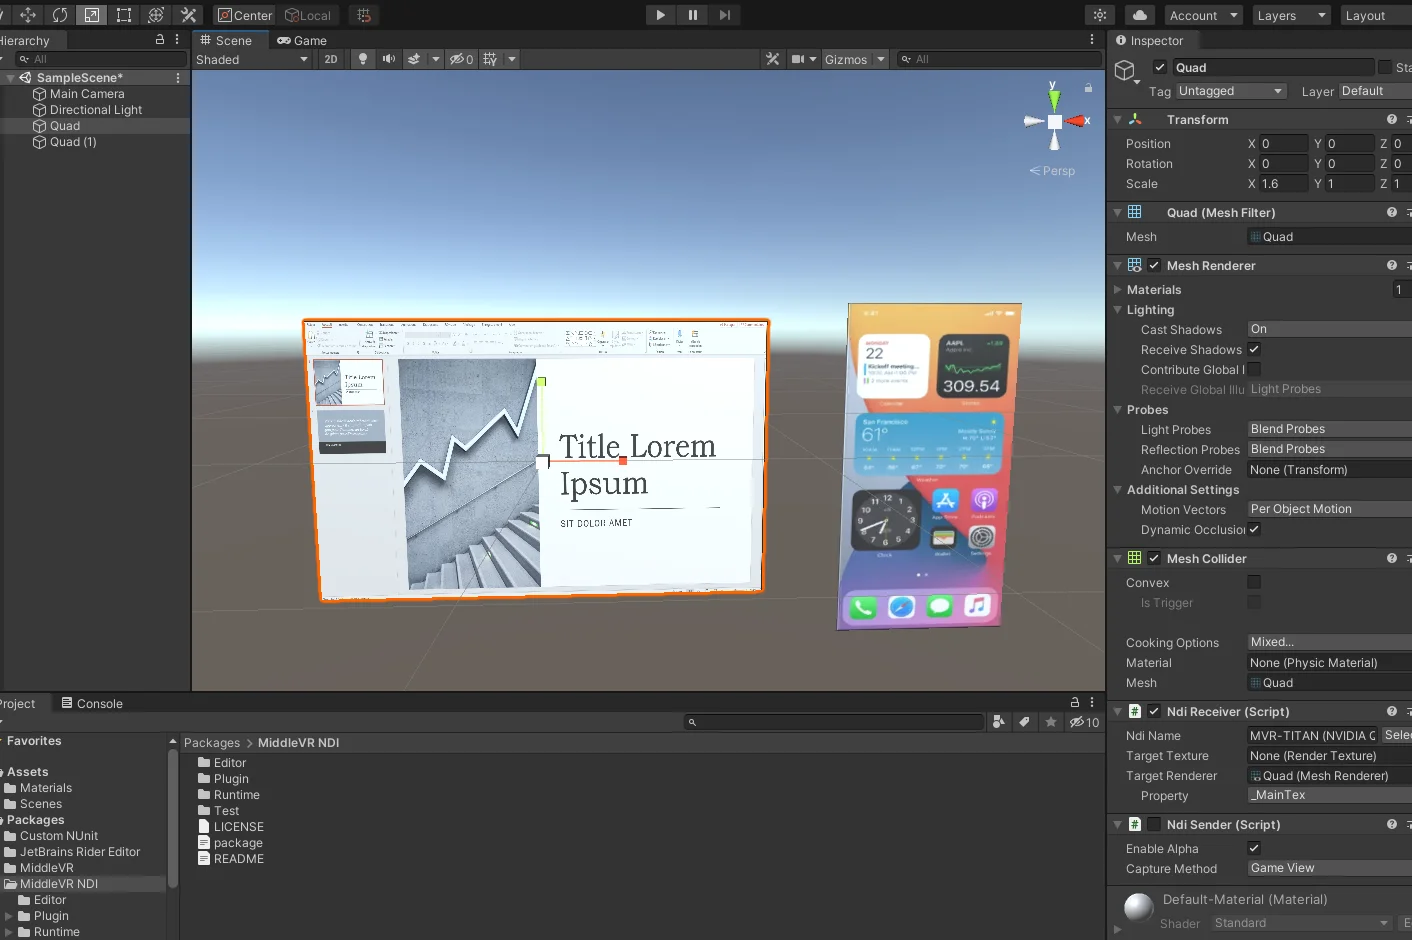1412x940 pixels.
Task: Open Transform component help icon
Action: point(1392,119)
